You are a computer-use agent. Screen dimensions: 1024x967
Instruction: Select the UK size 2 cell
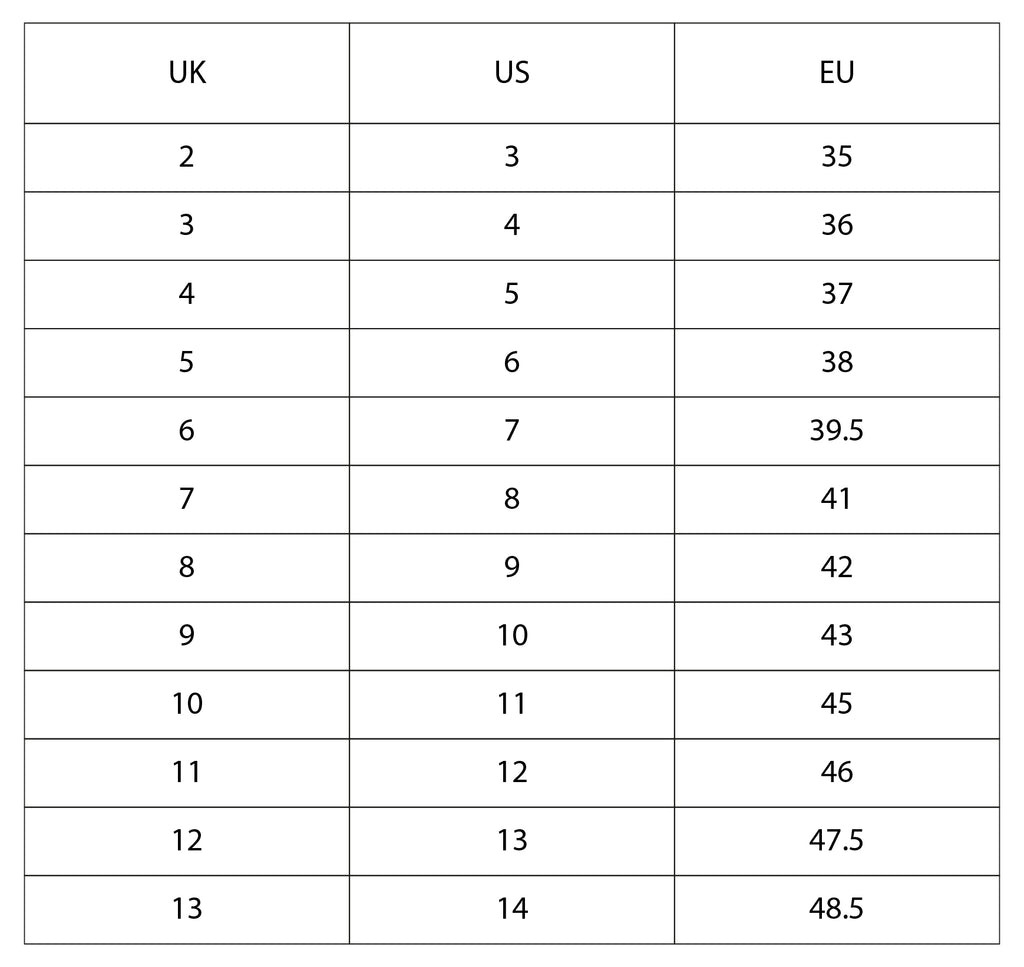tap(187, 157)
